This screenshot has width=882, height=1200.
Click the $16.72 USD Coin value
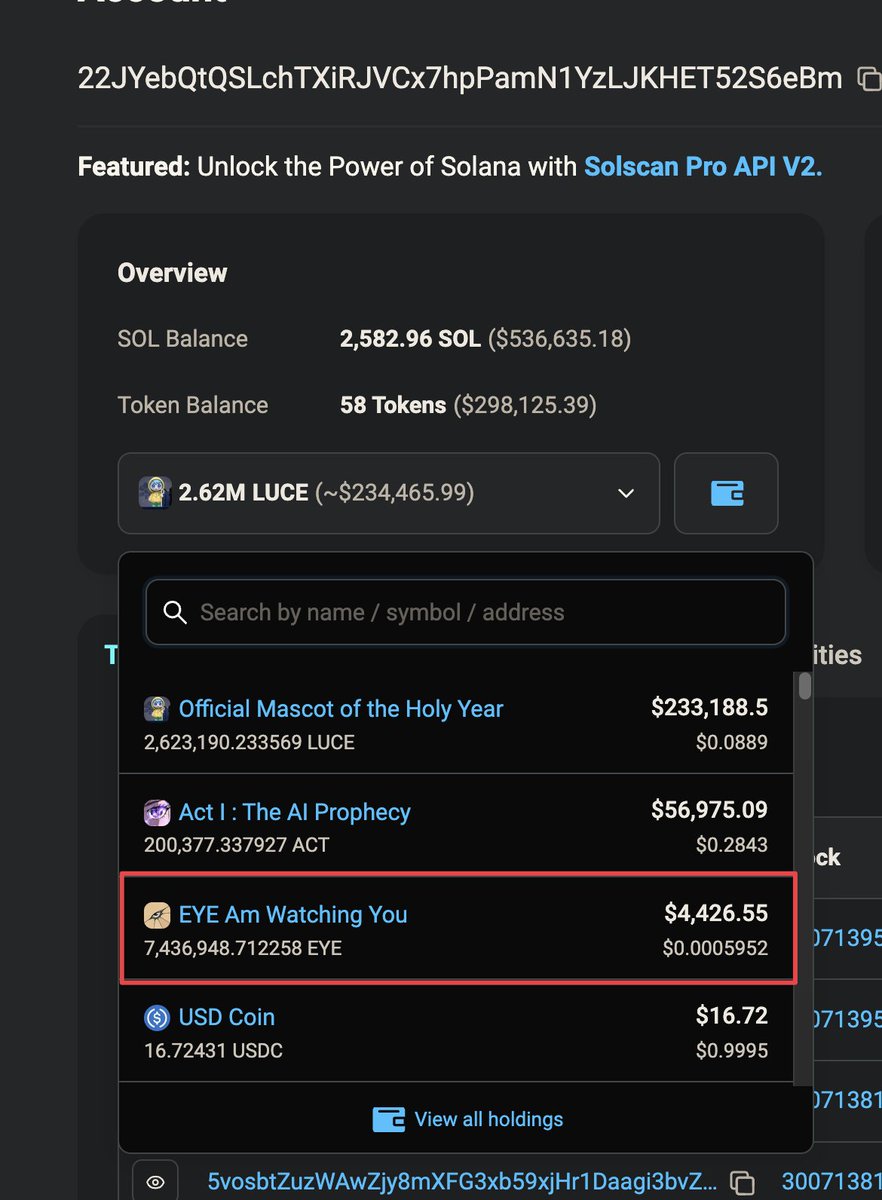(x=732, y=1016)
